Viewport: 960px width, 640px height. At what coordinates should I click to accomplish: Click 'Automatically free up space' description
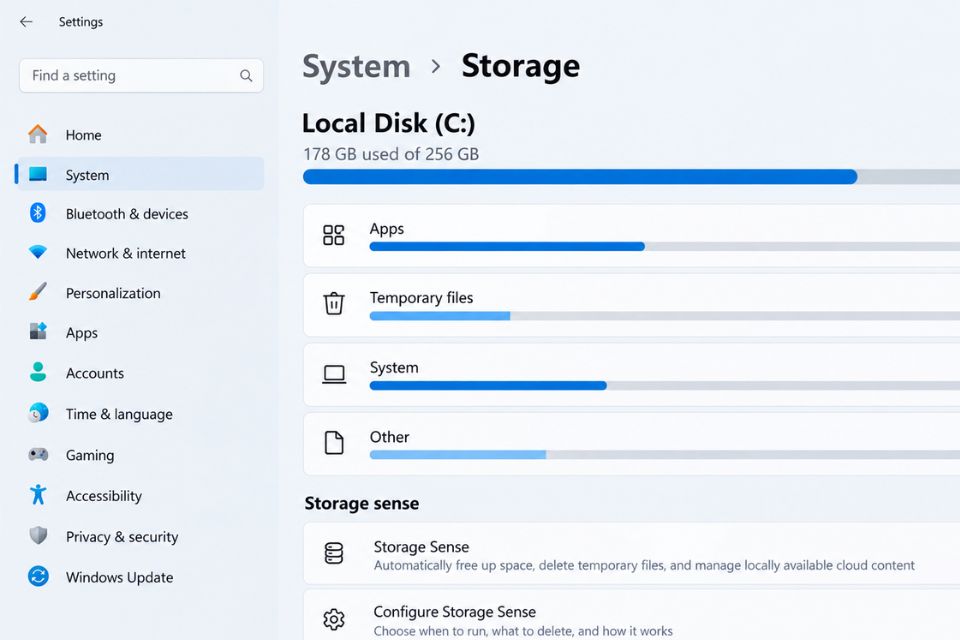point(644,565)
